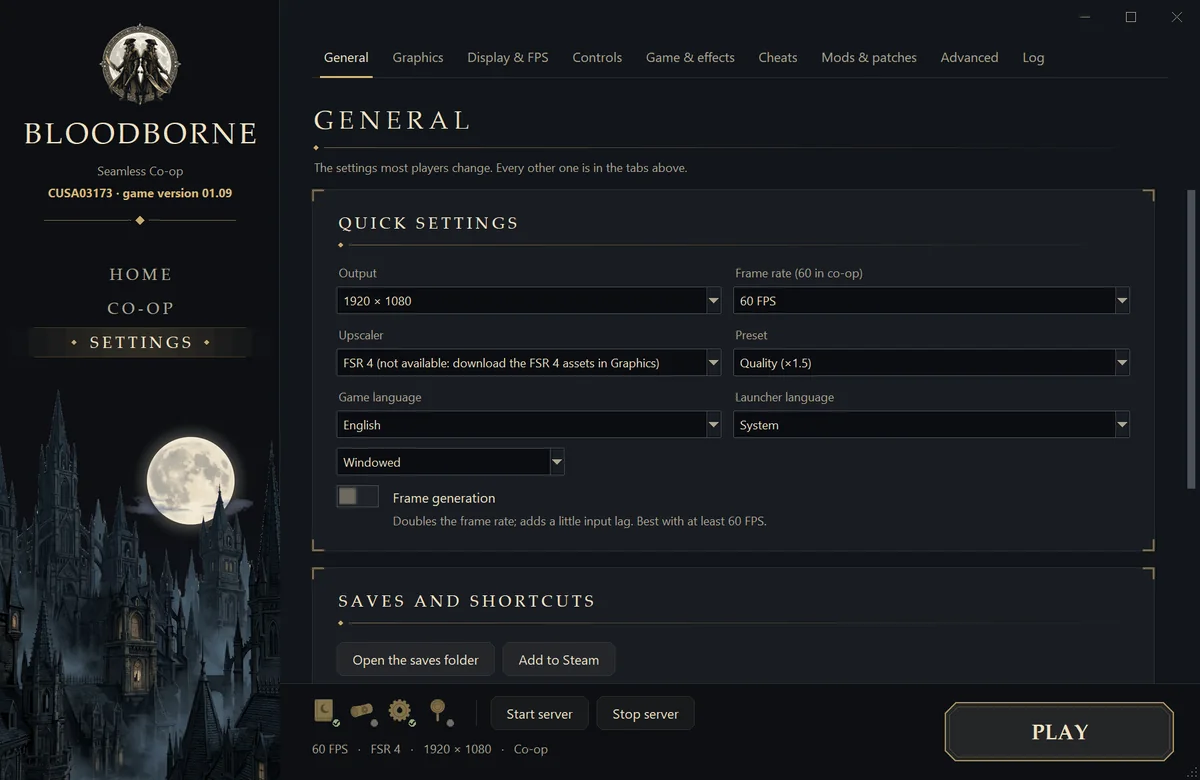The image size is (1200, 780).
Task: Click the scroll status icon
Action: pos(362,711)
